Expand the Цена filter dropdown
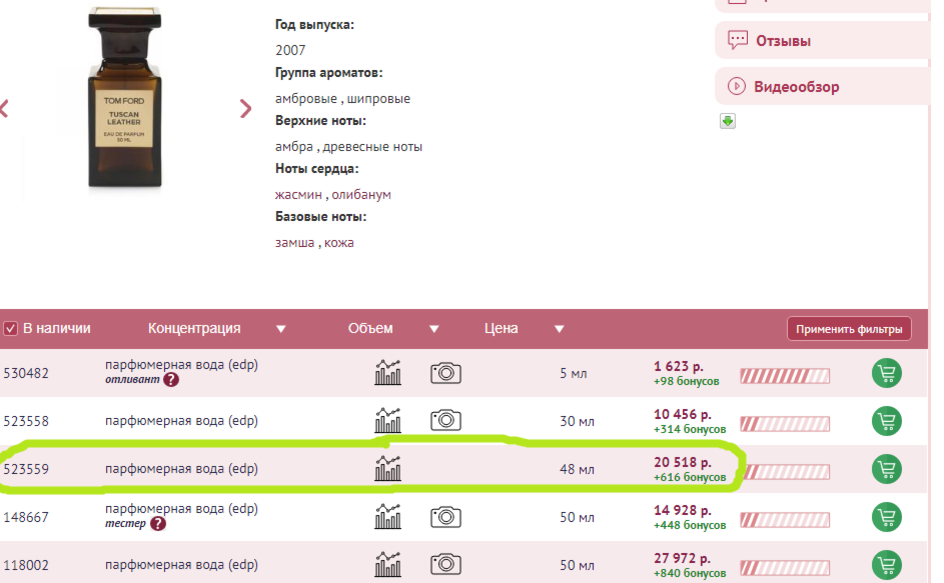This screenshot has width=944, height=583. point(559,329)
